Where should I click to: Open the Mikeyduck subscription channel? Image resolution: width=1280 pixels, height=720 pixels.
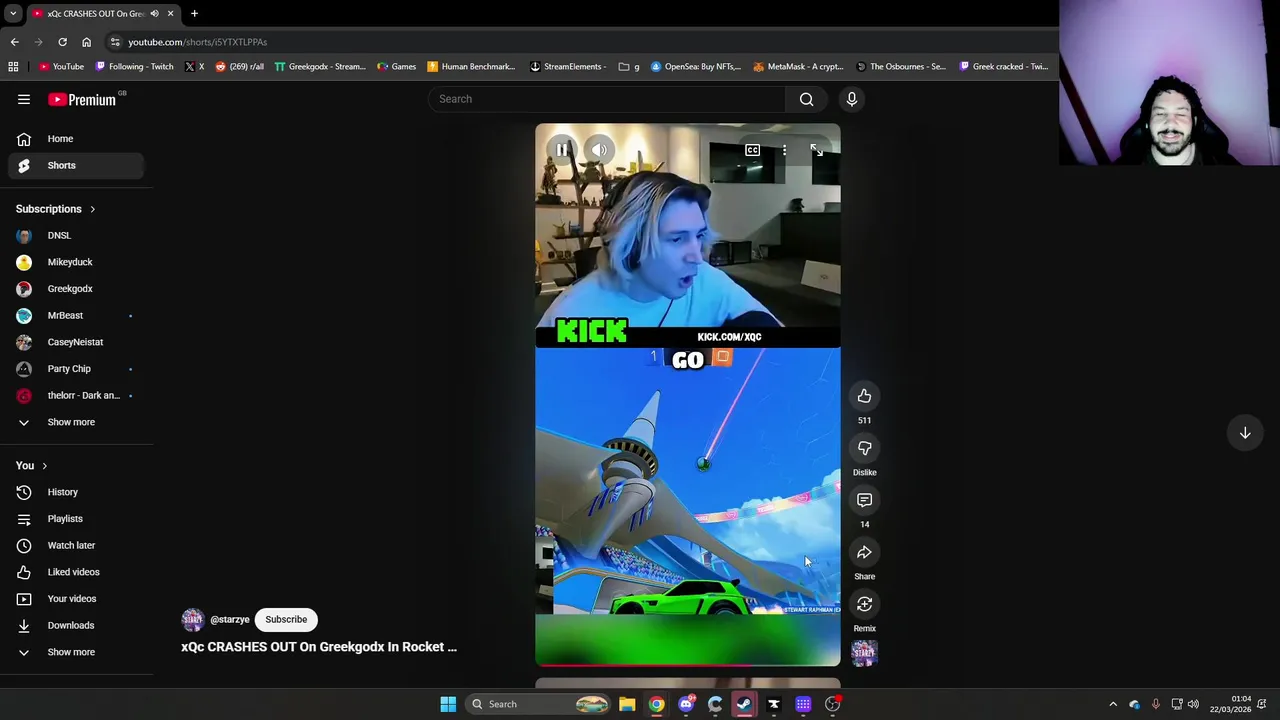tap(77, 262)
